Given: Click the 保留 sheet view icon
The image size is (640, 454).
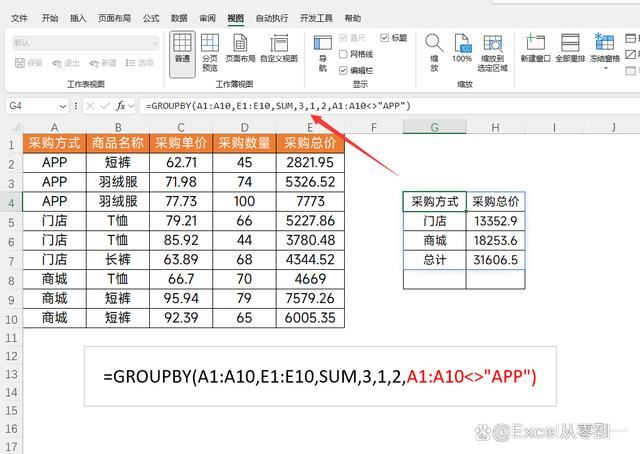Looking at the screenshot, I should tap(20, 63).
